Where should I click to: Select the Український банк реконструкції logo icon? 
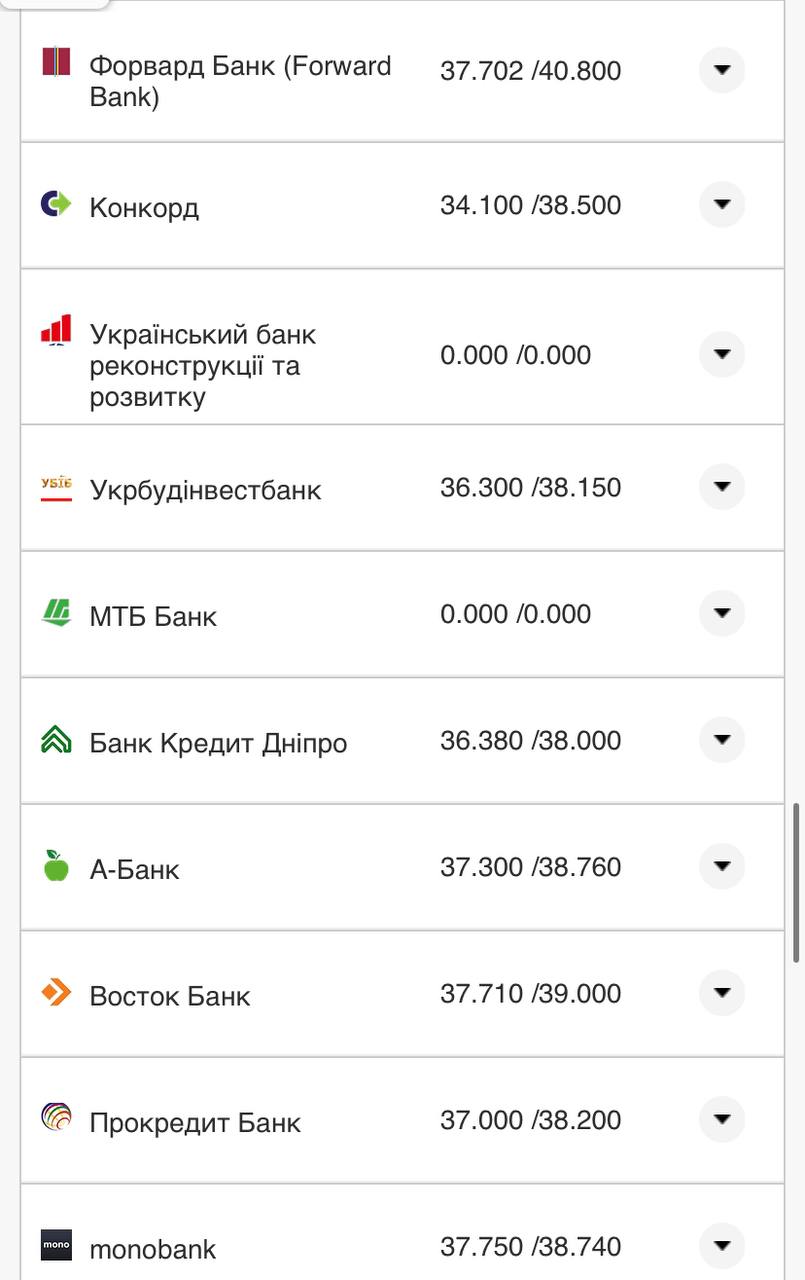[55, 330]
